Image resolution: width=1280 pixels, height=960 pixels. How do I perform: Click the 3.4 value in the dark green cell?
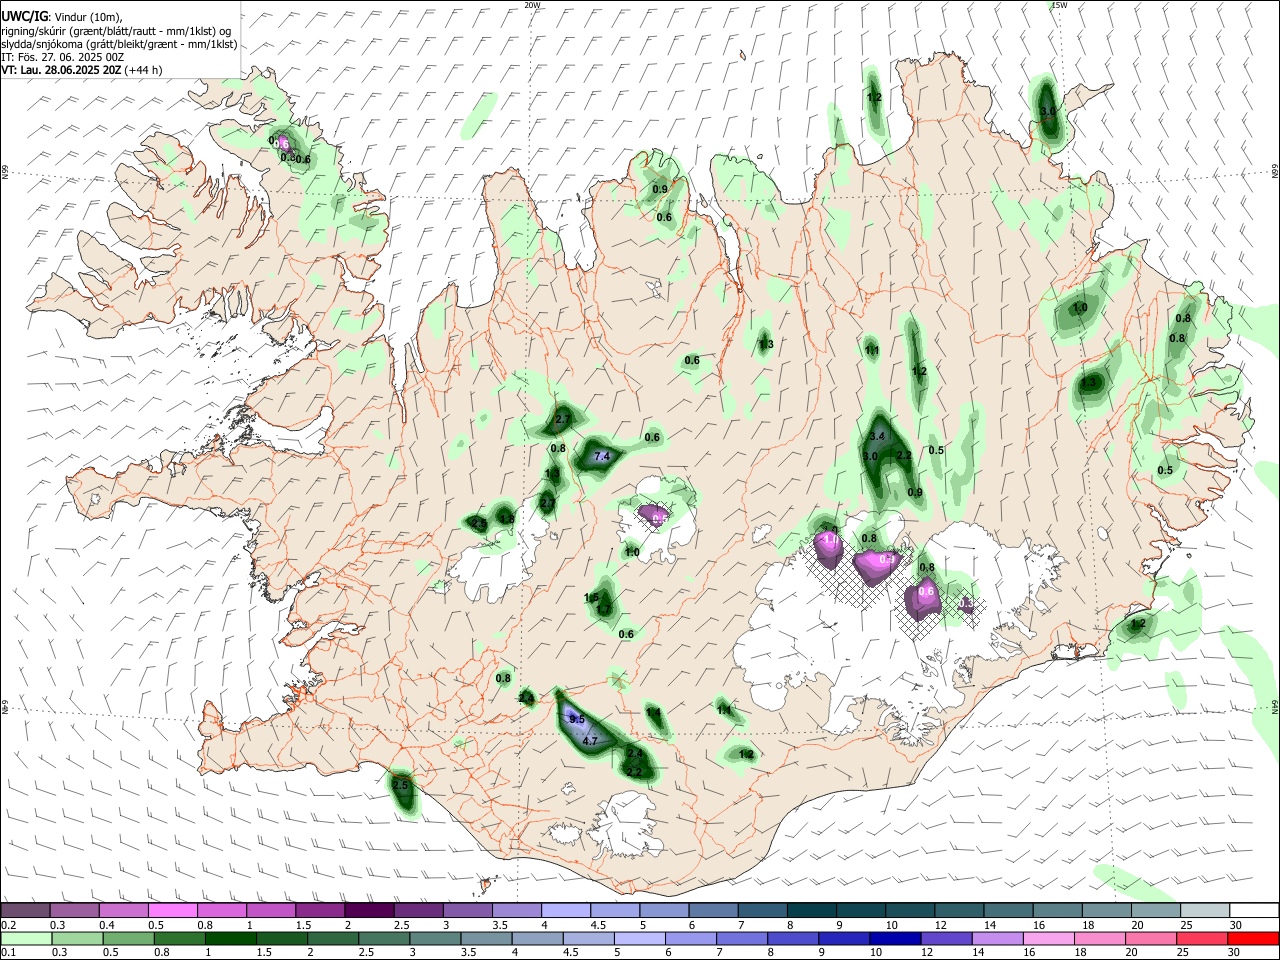[878, 436]
